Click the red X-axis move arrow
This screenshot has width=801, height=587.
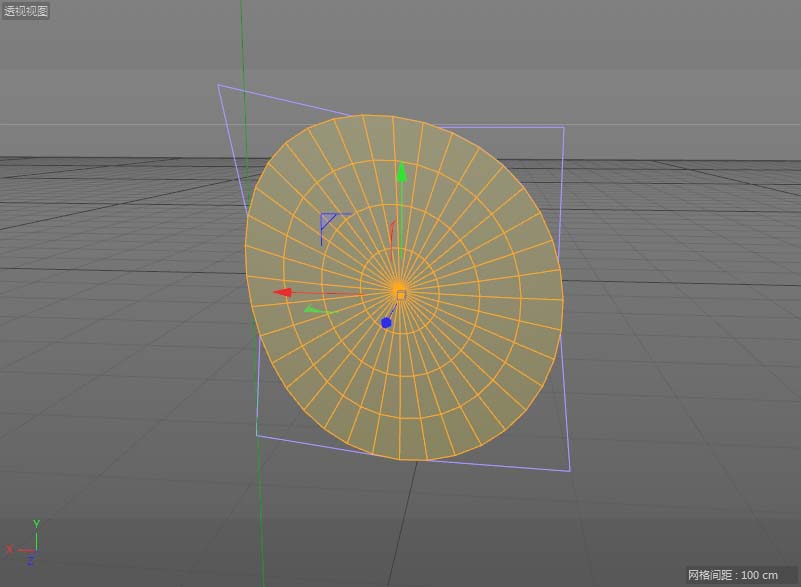pos(282,292)
